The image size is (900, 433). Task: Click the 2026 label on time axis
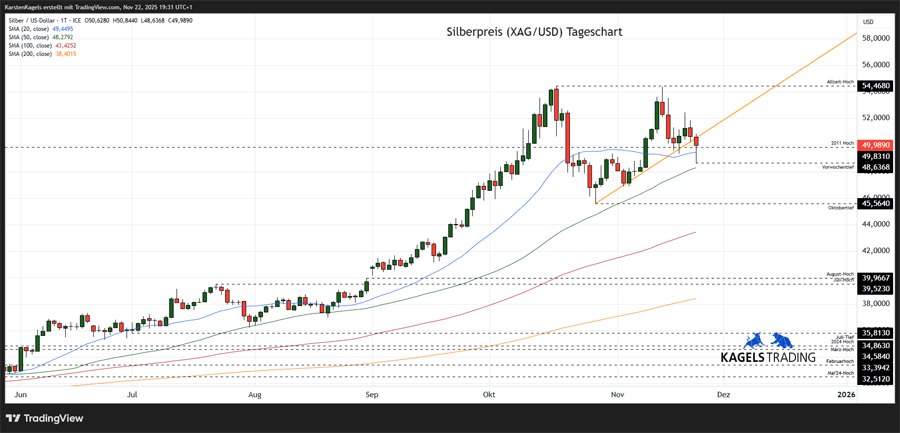845,396
